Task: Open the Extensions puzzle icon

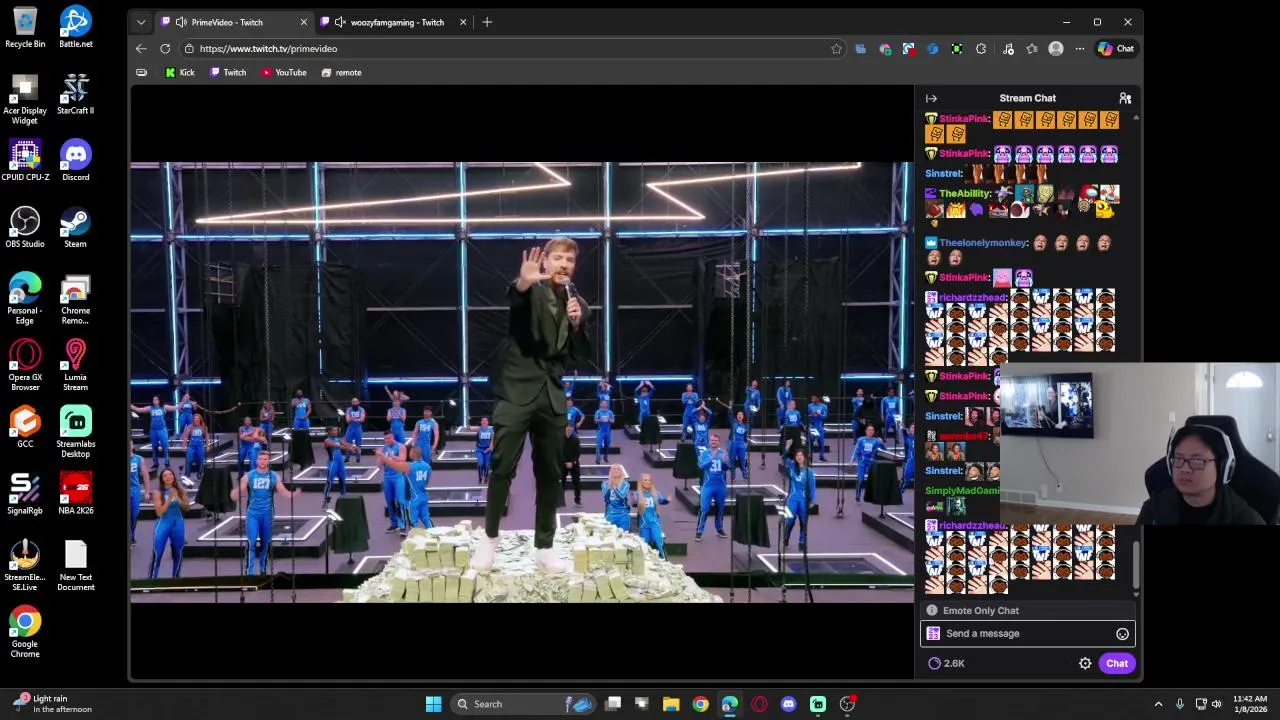Action: coord(981,48)
